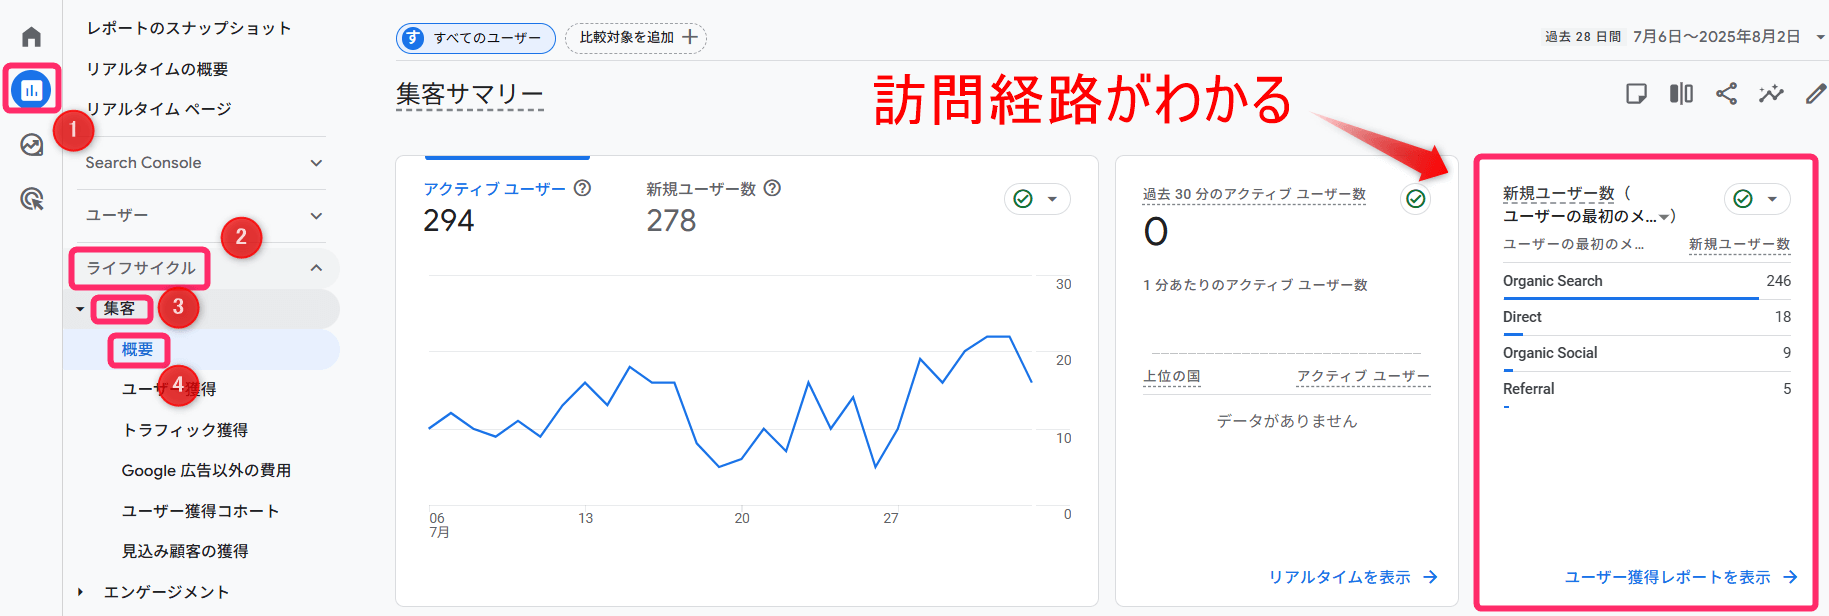Open data quality check dropdown on line chart card
The height and width of the screenshot is (616, 1829).
click(1037, 199)
